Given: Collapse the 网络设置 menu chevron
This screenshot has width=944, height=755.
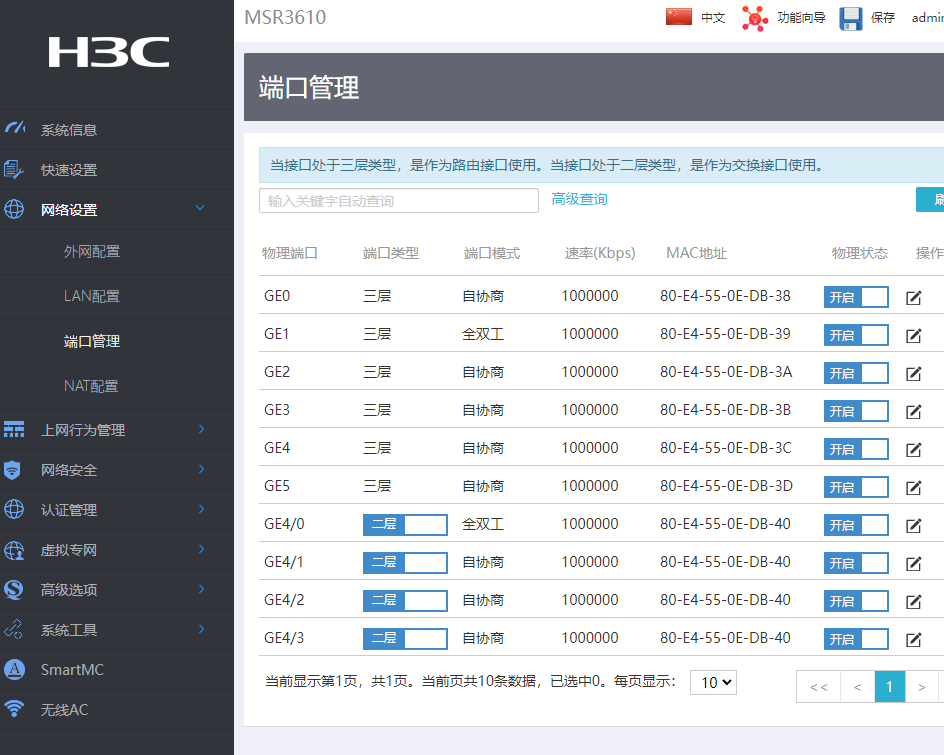Looking at the screenshot, I should pos(200,208).
